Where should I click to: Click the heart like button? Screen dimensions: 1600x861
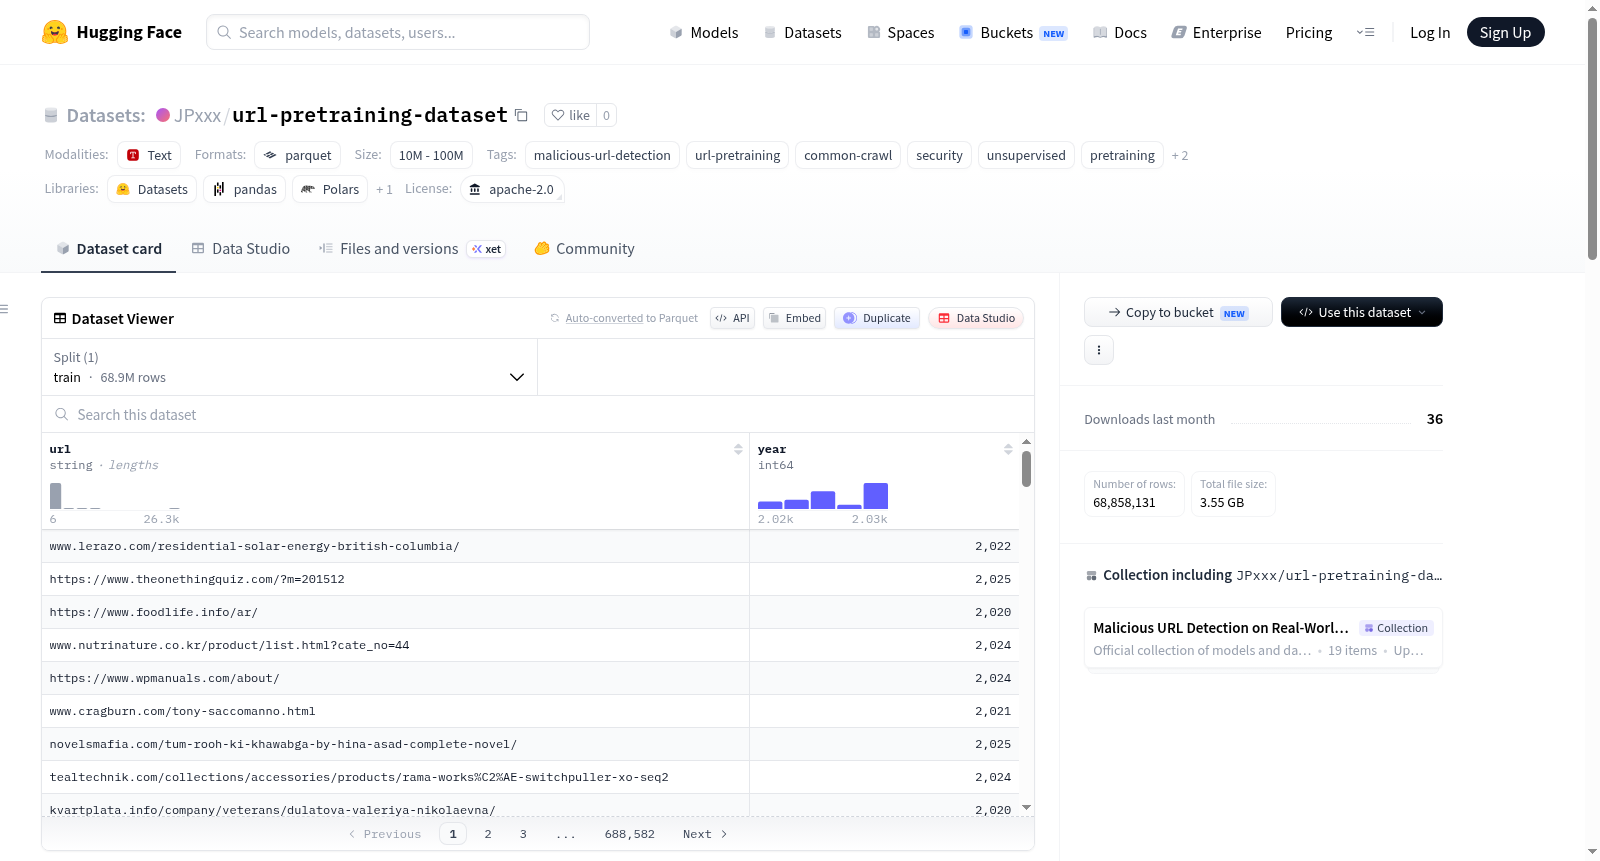click(571, 115)
